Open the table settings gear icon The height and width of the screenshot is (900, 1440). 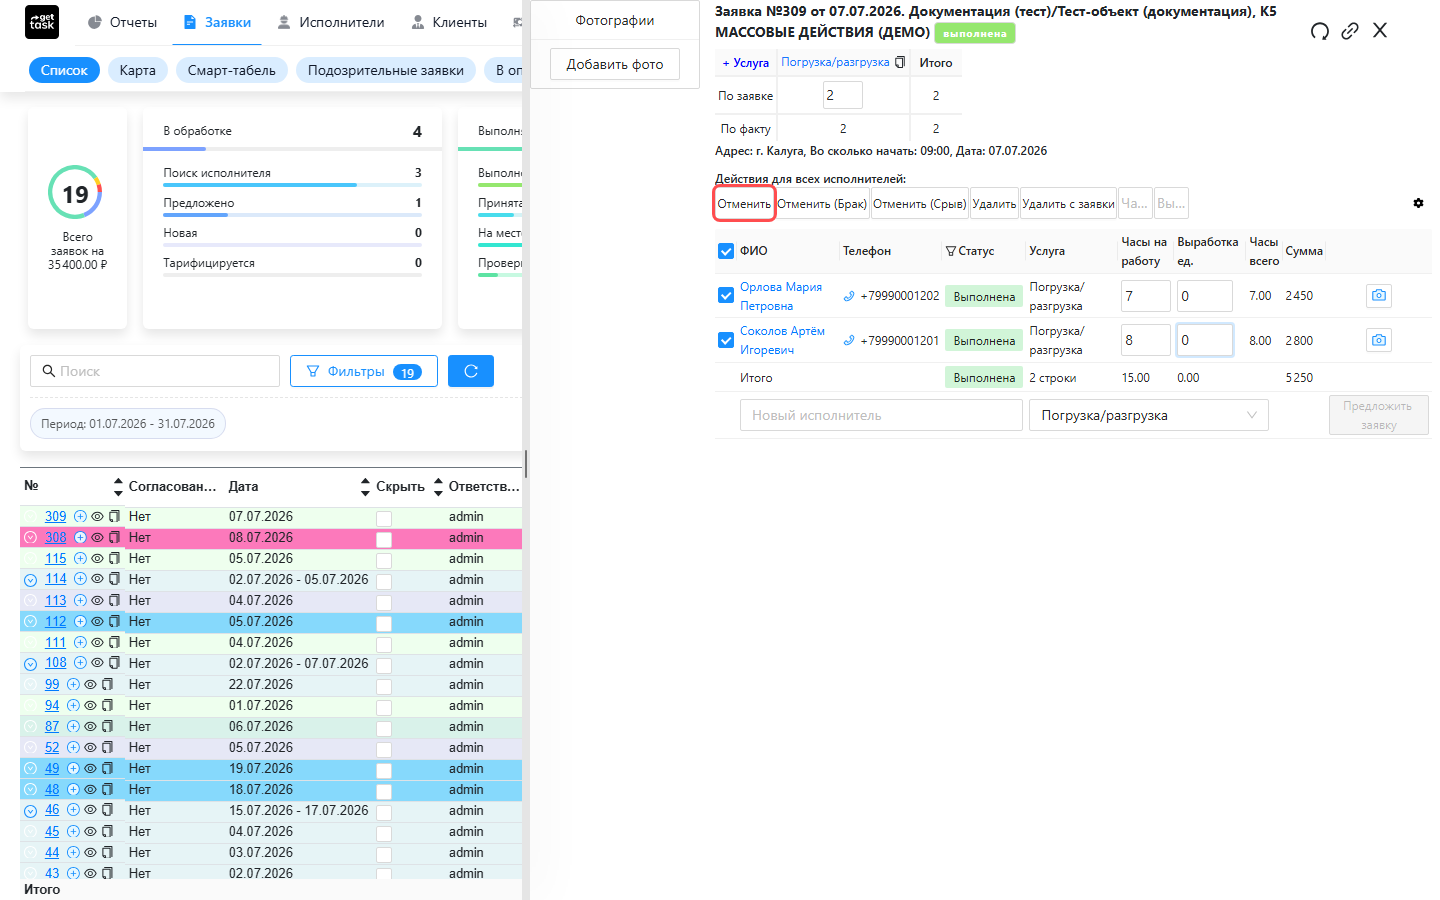[1418, 203]
